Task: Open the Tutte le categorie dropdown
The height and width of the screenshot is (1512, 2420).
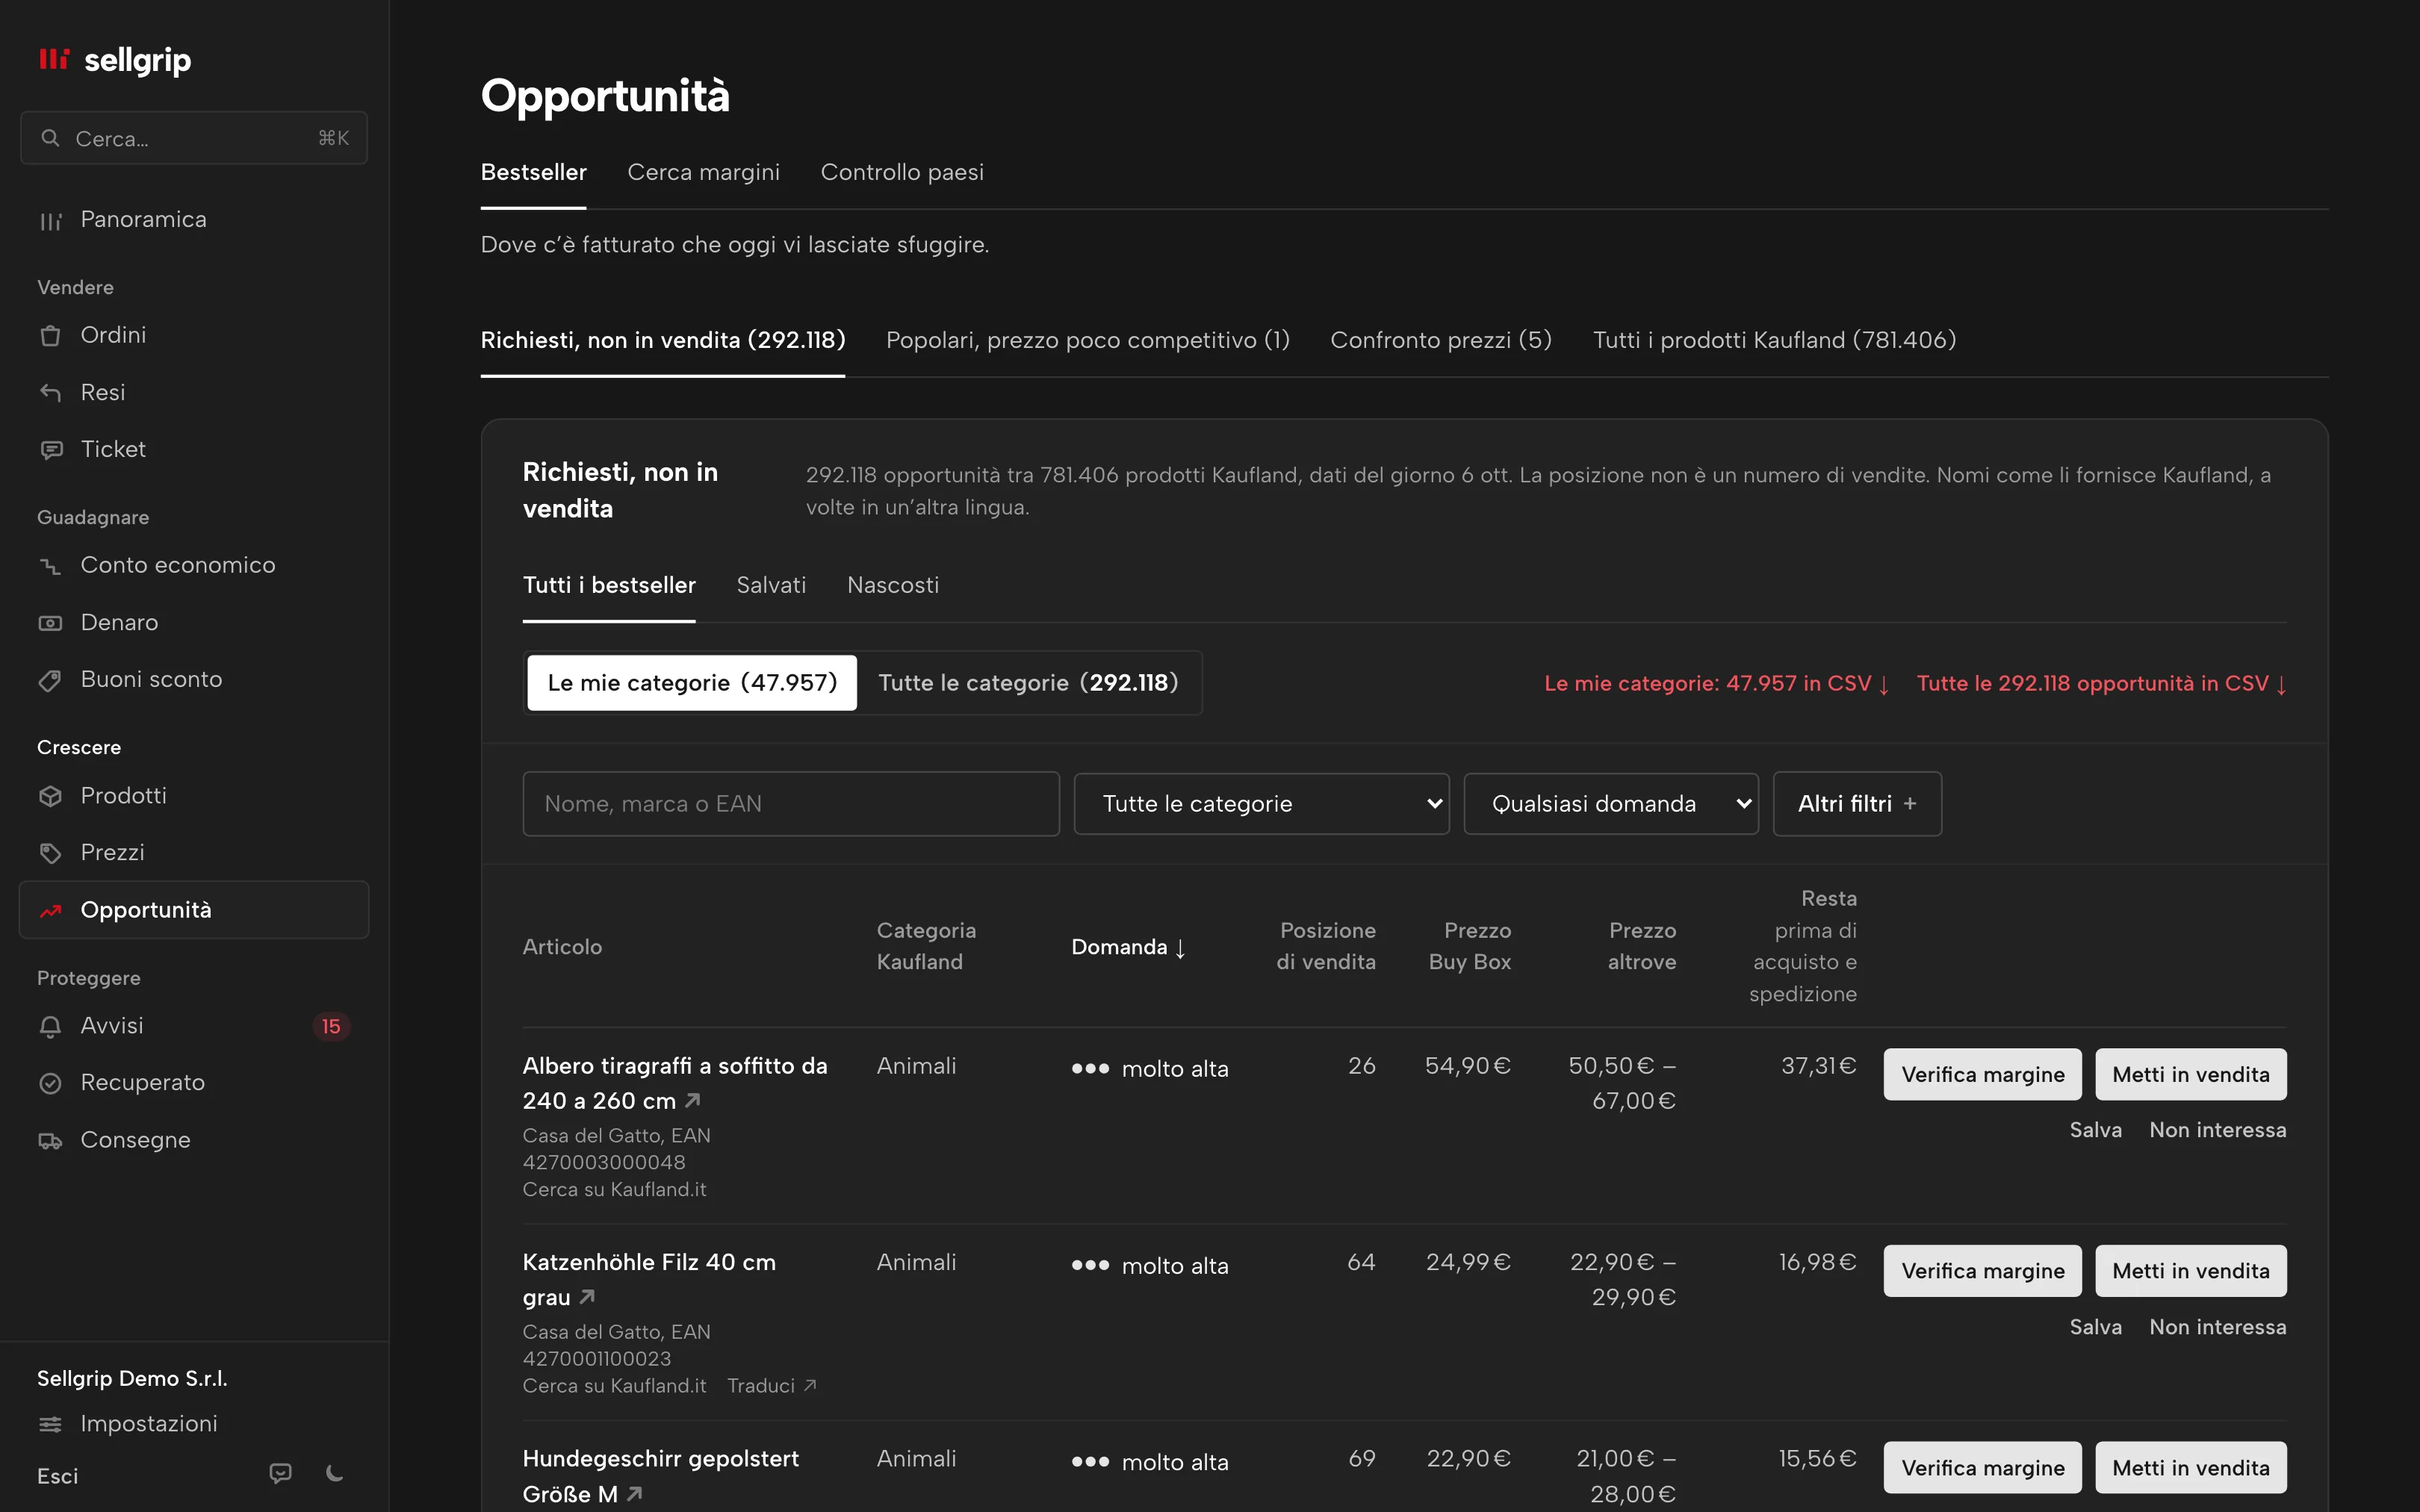Action: pyautogui.click(x=1261, y=804)
